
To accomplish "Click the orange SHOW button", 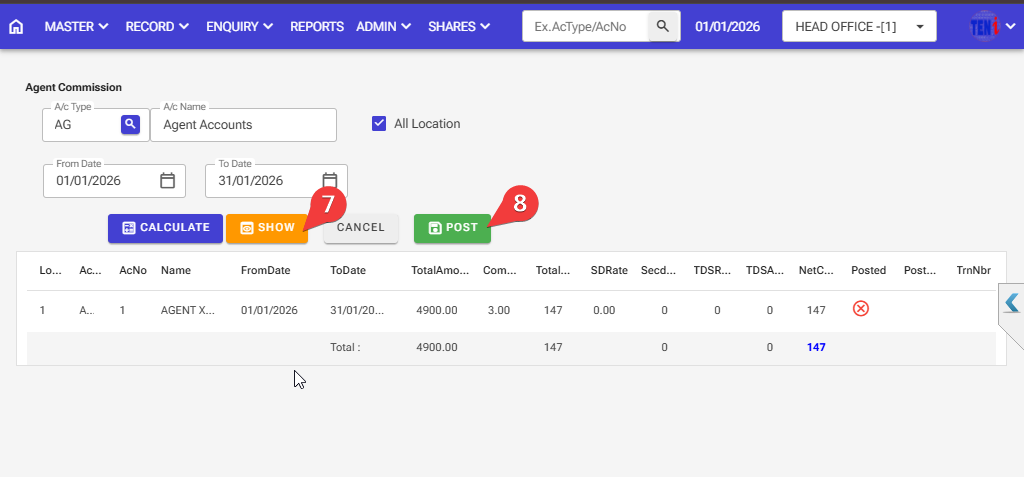I will point(266,228).
